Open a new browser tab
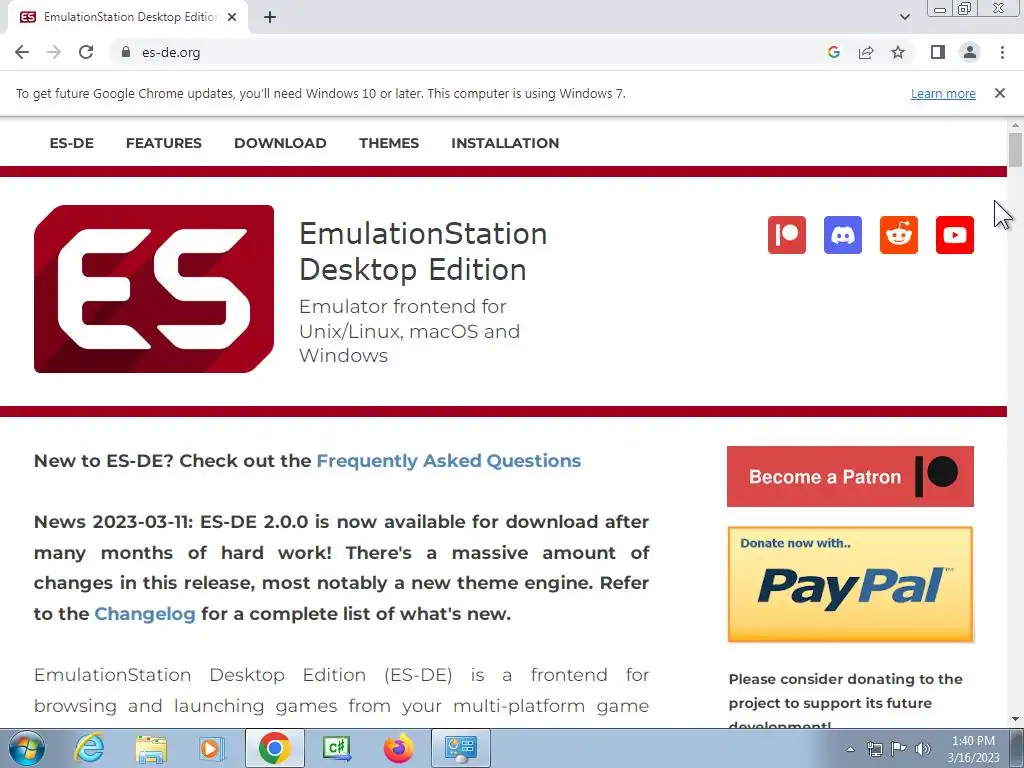Screen dimensions: 1024x768 coord(270,17)
